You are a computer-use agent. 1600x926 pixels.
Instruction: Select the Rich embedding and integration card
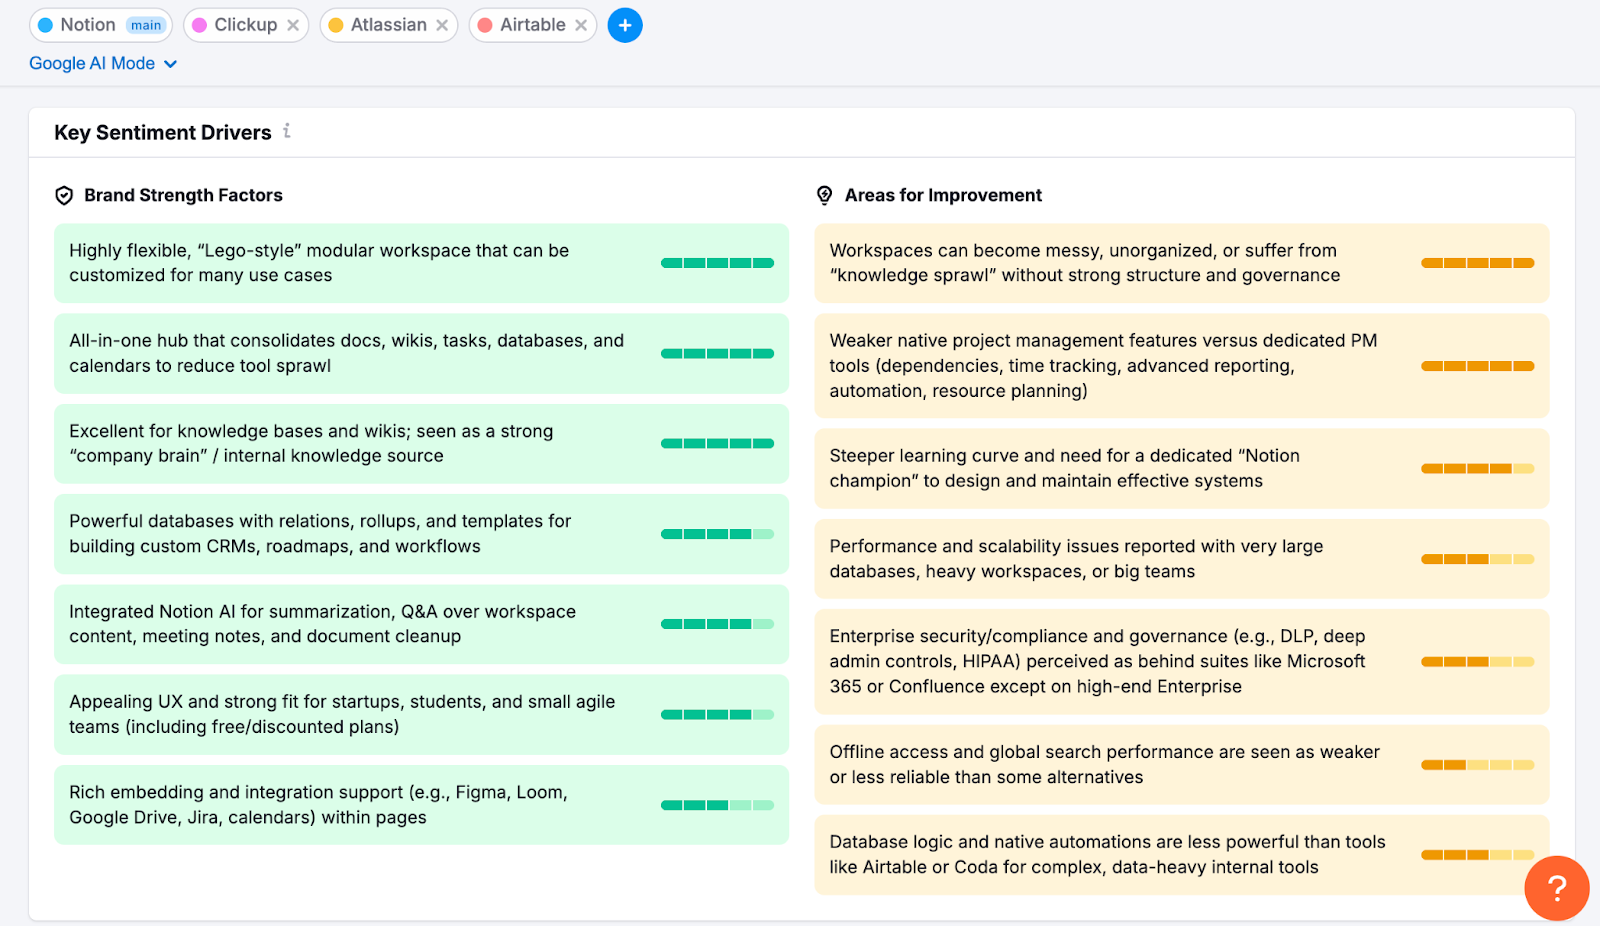(x=421, y=804)
